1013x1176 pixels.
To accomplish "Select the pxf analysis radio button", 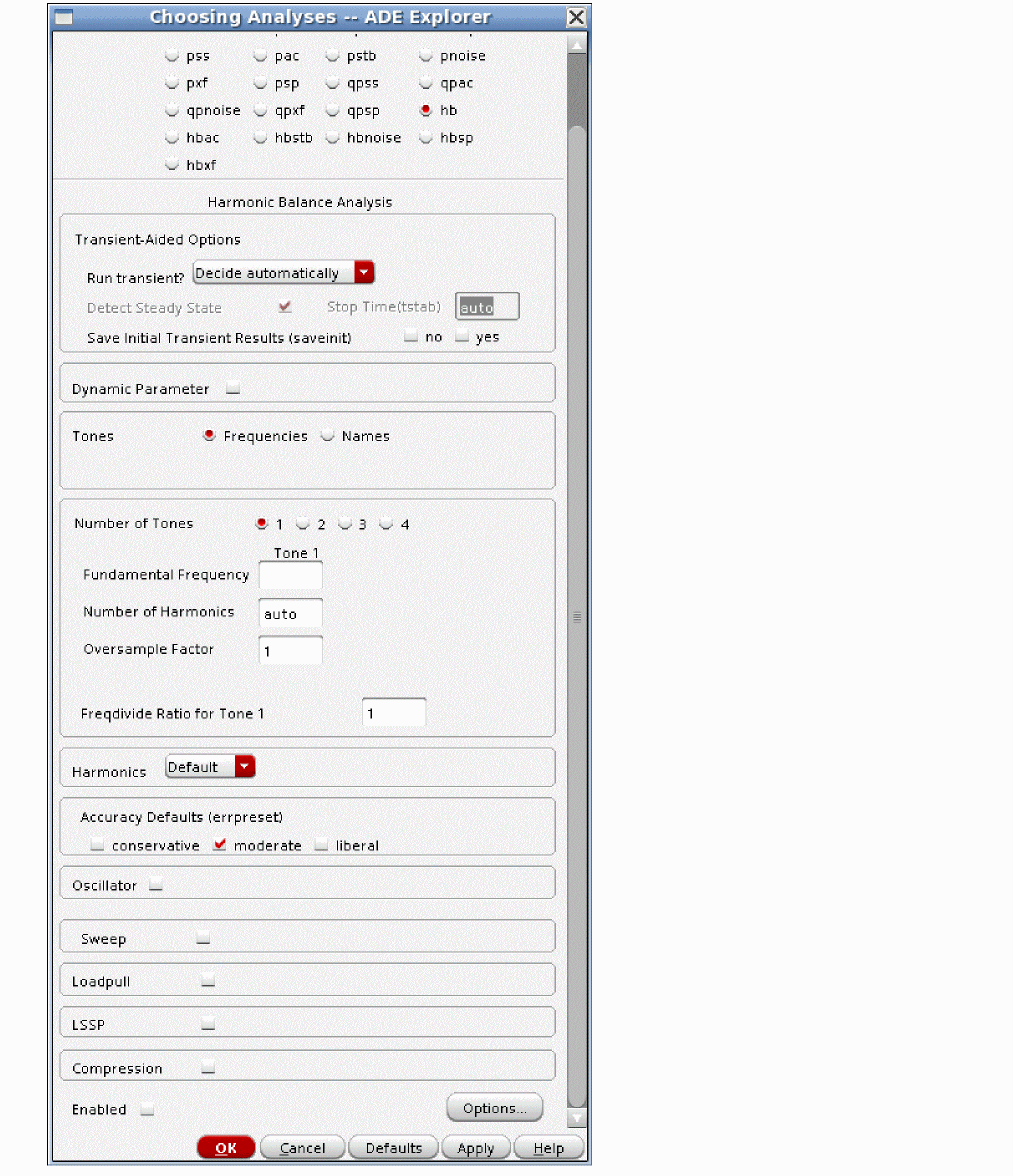I will pos(172,83).
